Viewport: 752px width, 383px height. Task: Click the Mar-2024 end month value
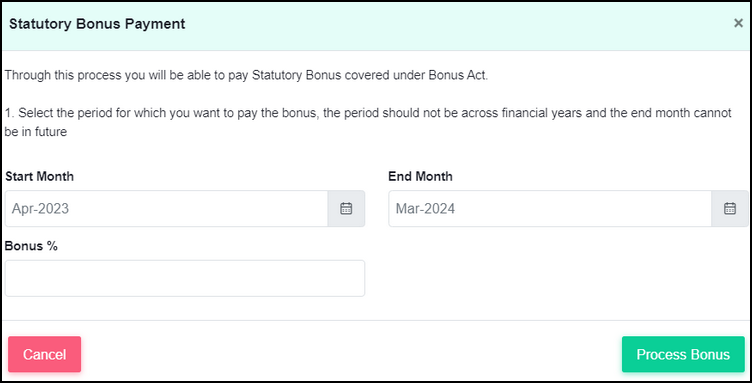[x=425, y=209]
